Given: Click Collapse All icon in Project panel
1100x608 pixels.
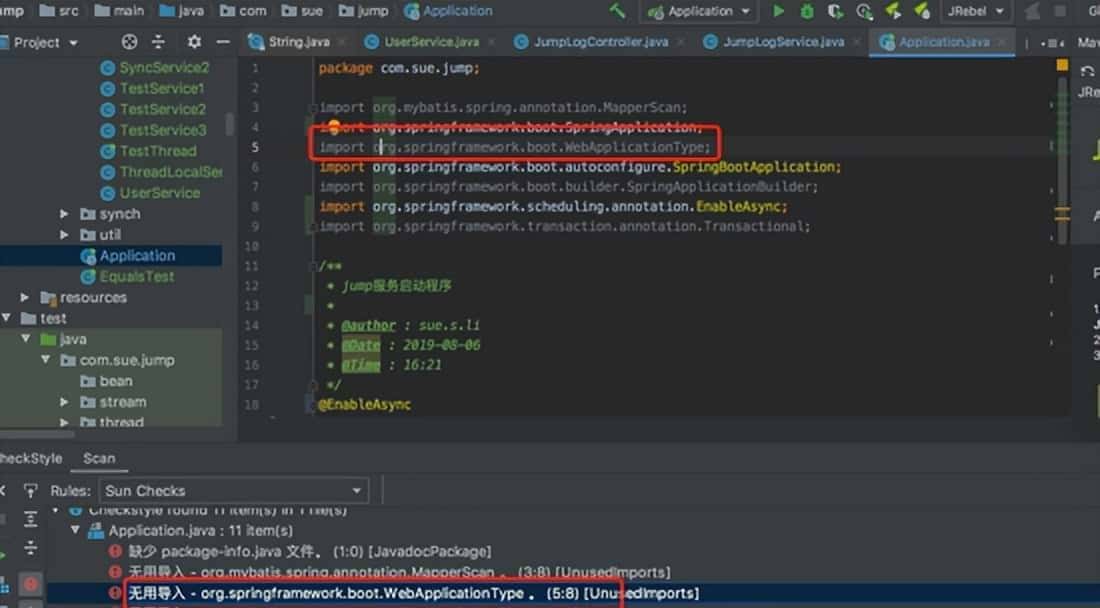Looking at the screenshot, I should (158, 42).
